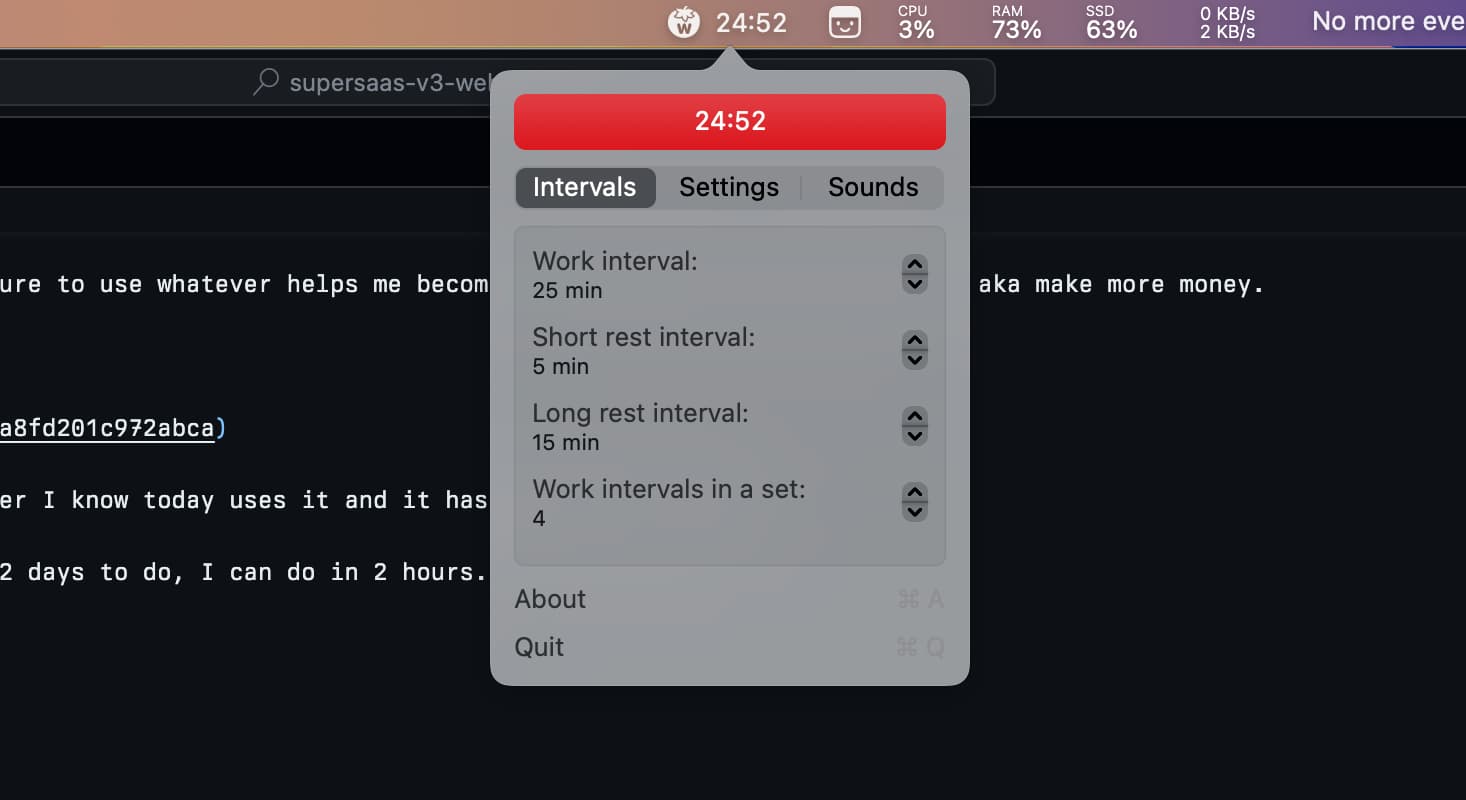Raise the Long rest interval duration

coord(914,417)
